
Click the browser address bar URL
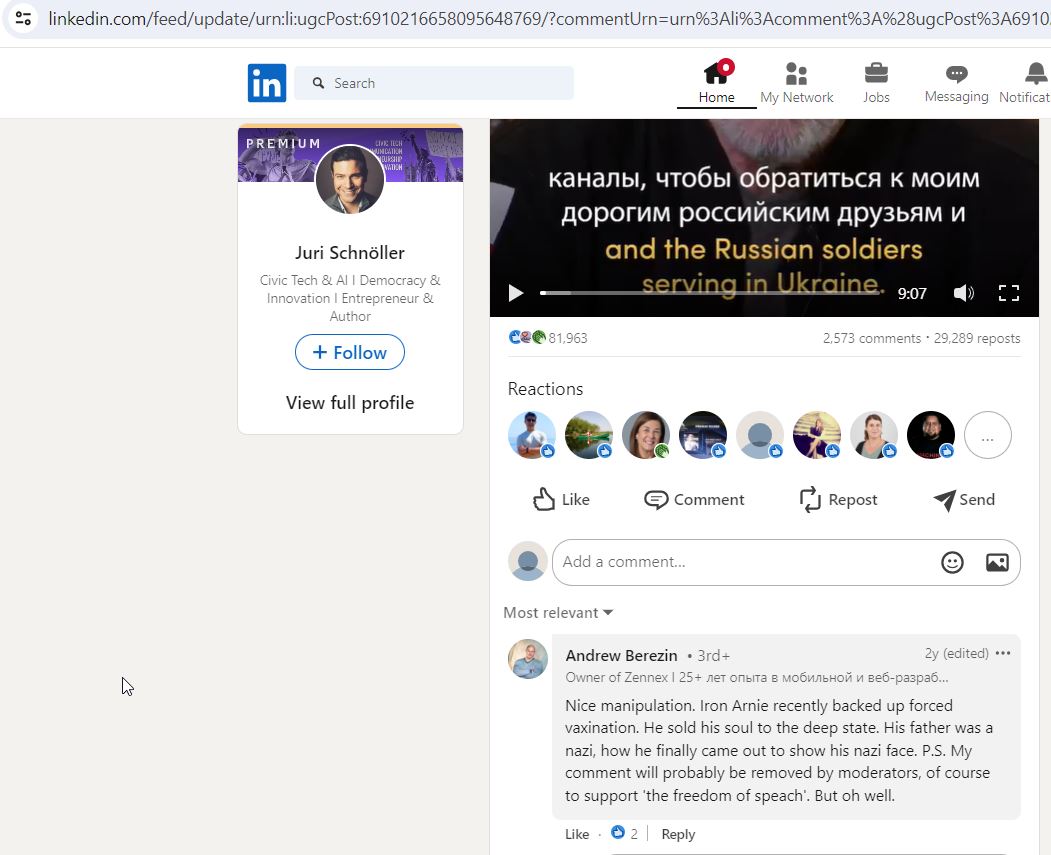tap(548, 19)
